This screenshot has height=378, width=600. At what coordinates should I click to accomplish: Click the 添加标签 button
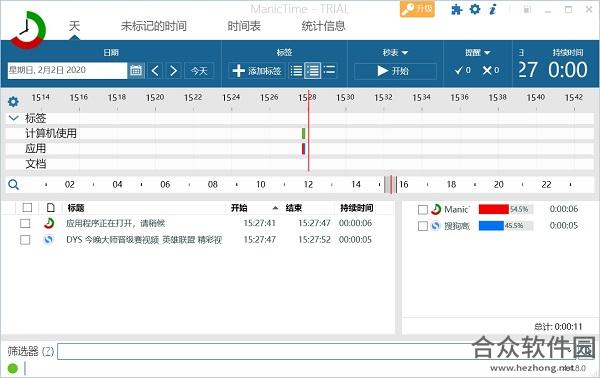(257, 71)
